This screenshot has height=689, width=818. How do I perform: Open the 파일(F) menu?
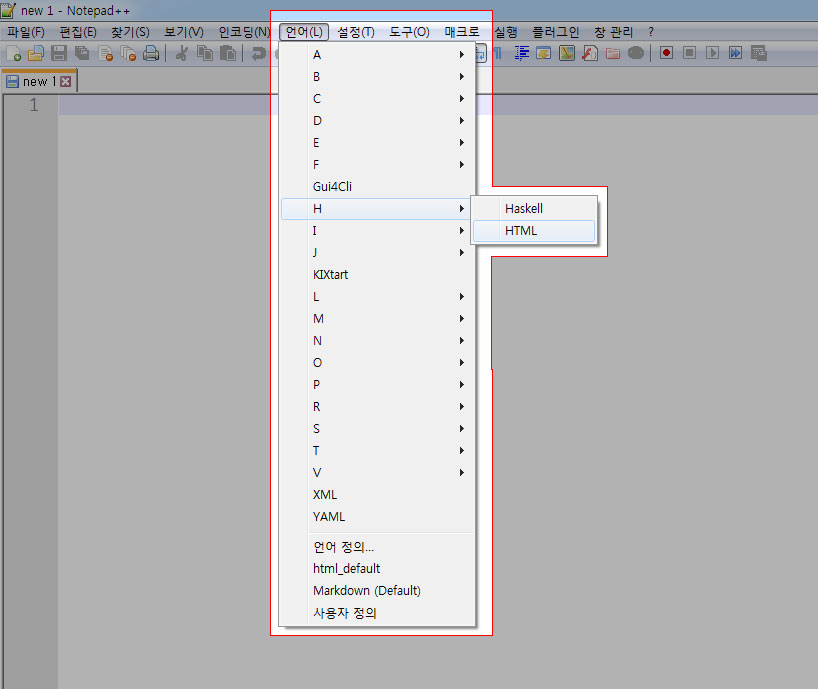(x=26, y=32)
